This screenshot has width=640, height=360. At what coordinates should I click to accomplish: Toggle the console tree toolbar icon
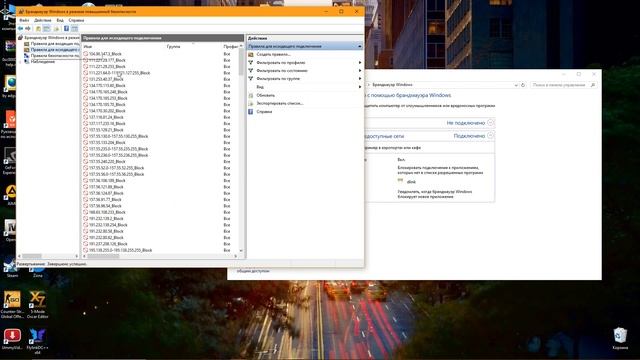coord(47,29)
